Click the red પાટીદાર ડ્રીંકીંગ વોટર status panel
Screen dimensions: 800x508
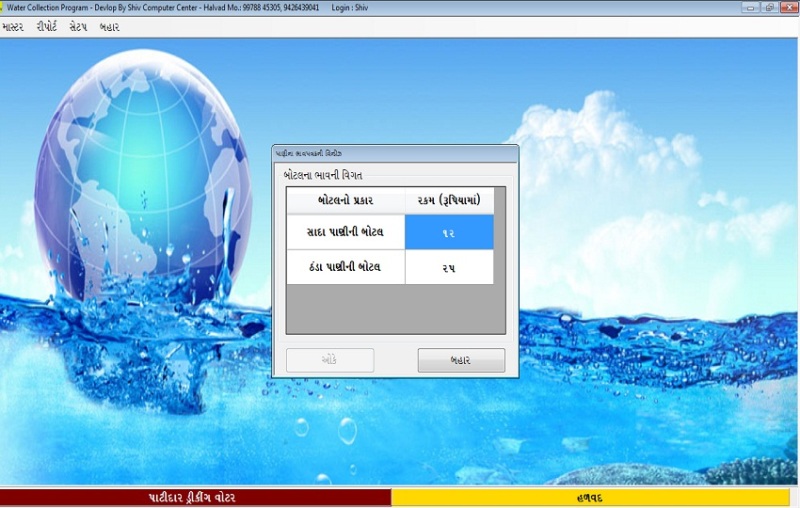click(195, 497)
